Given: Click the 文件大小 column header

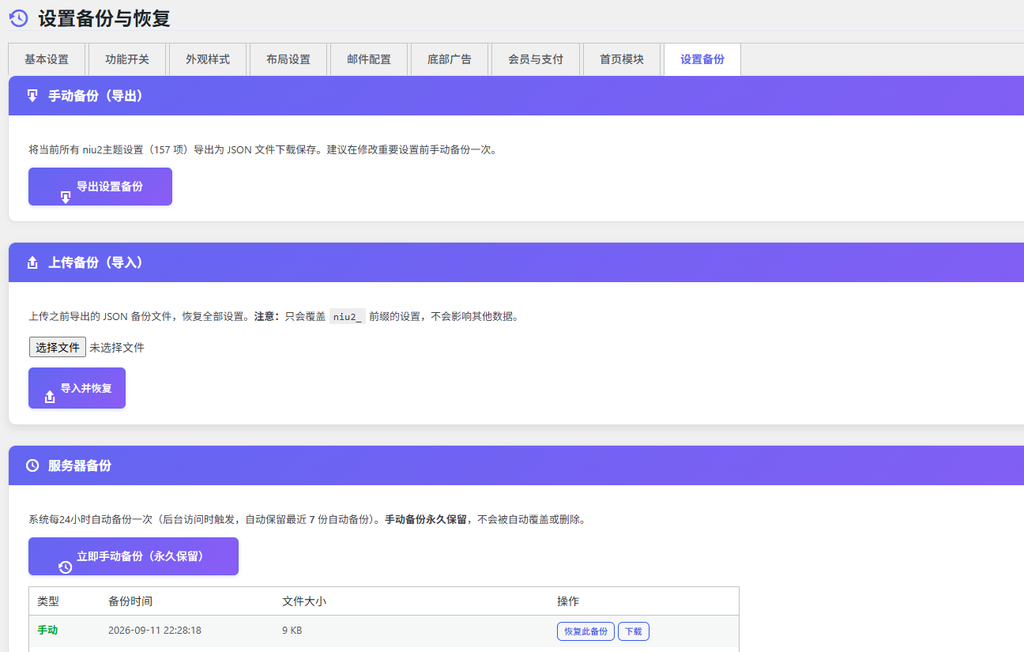Looking at the screenshot, I should 304,601.
